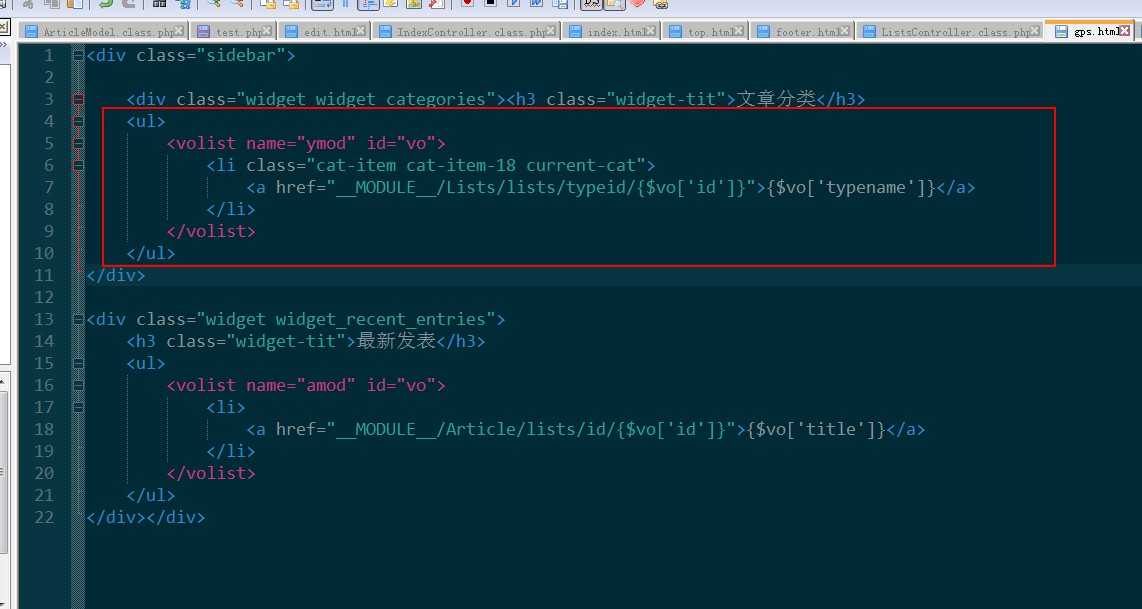
Task: Click the {$vo['typename']} variable on line 7
Action: [851, 187]
